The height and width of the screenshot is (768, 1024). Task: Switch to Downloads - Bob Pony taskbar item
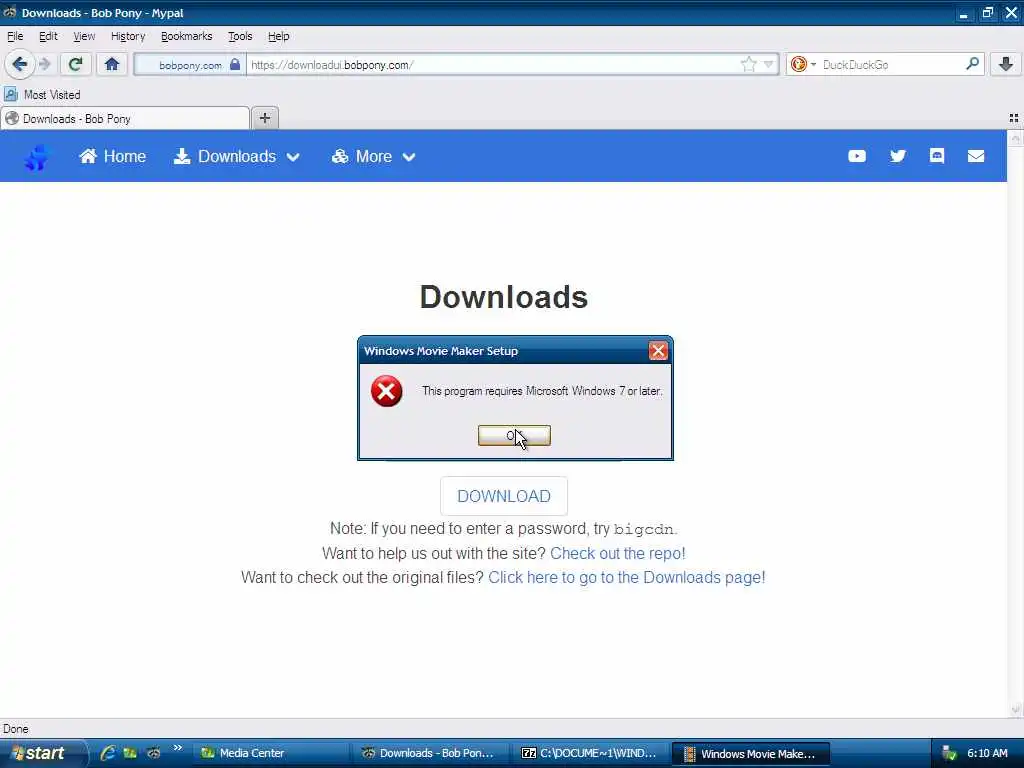[432, 754]
